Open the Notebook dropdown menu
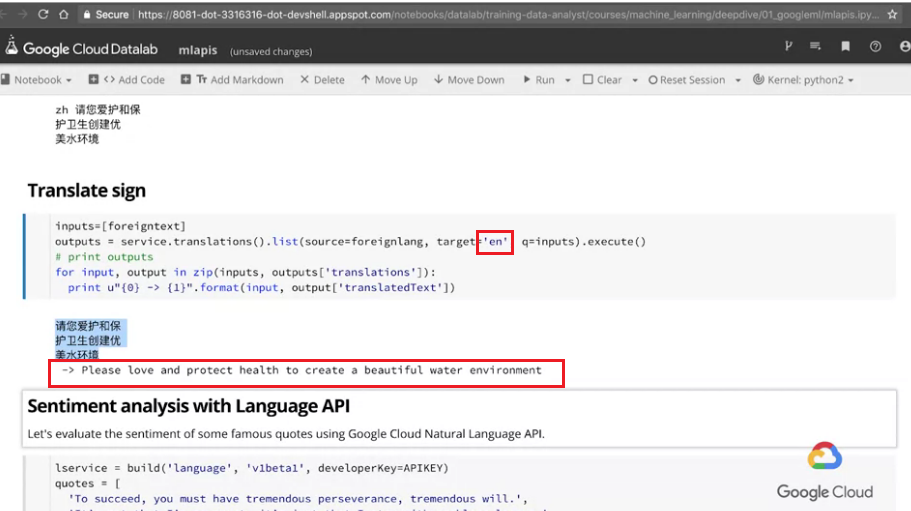 click(x=36, y=80)
